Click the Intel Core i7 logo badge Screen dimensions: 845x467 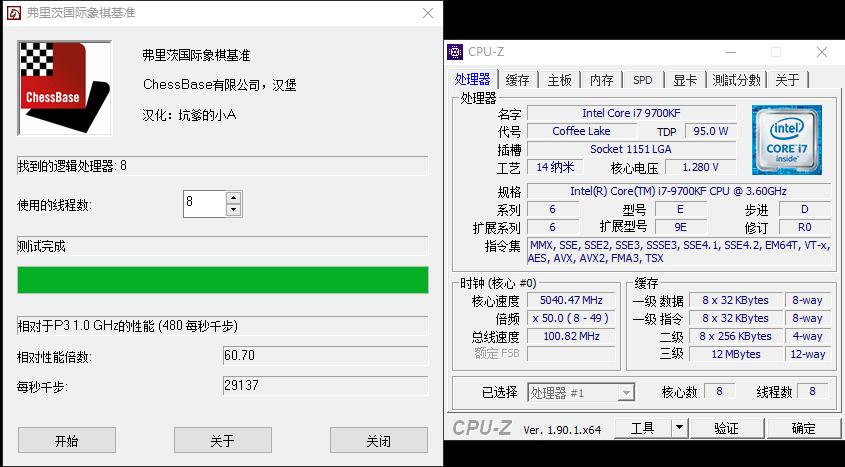pos(787,140)
